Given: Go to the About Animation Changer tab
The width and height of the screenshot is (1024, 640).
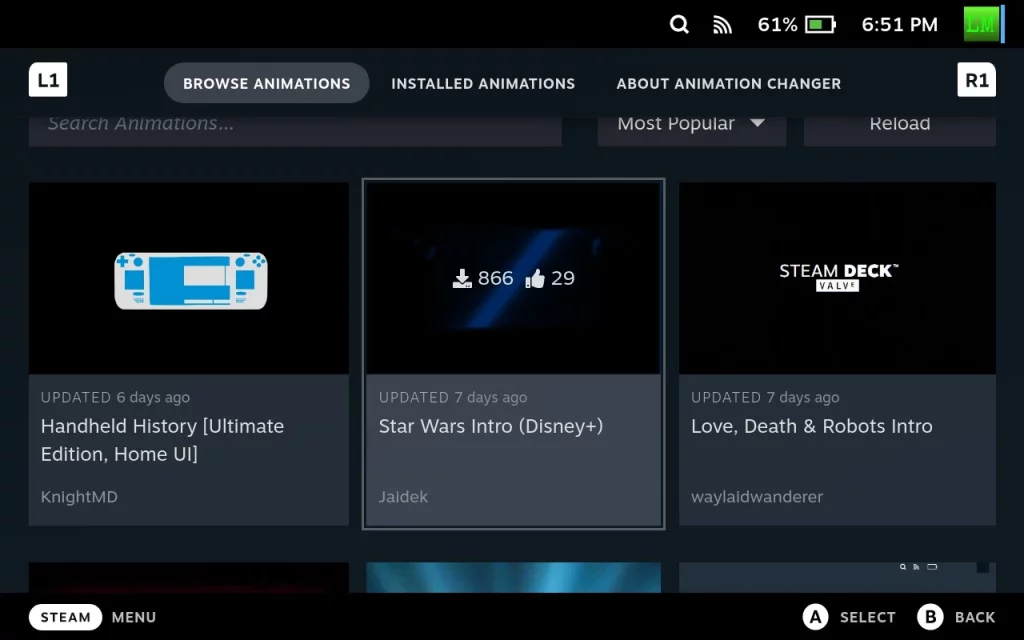Looking at the screenshot, I should (729, 84).
